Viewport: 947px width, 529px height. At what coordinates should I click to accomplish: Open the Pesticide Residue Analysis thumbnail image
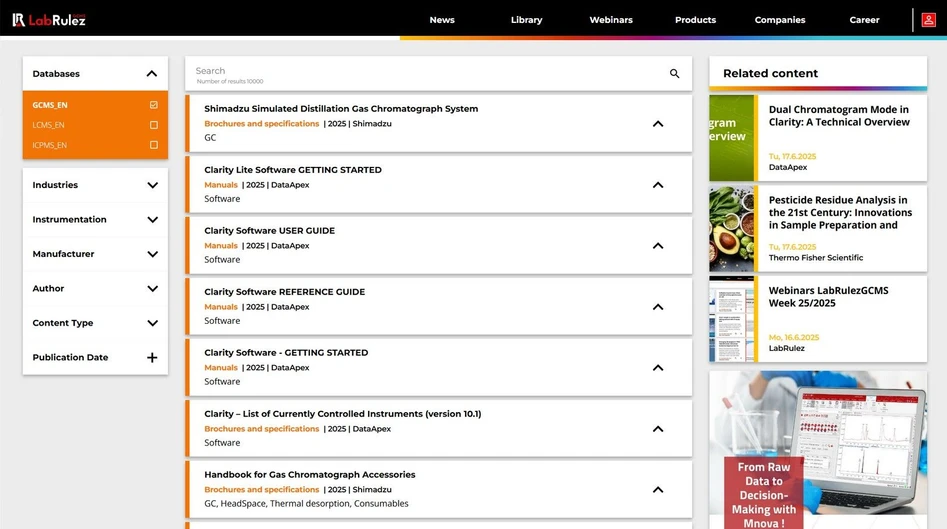(732, 229)
